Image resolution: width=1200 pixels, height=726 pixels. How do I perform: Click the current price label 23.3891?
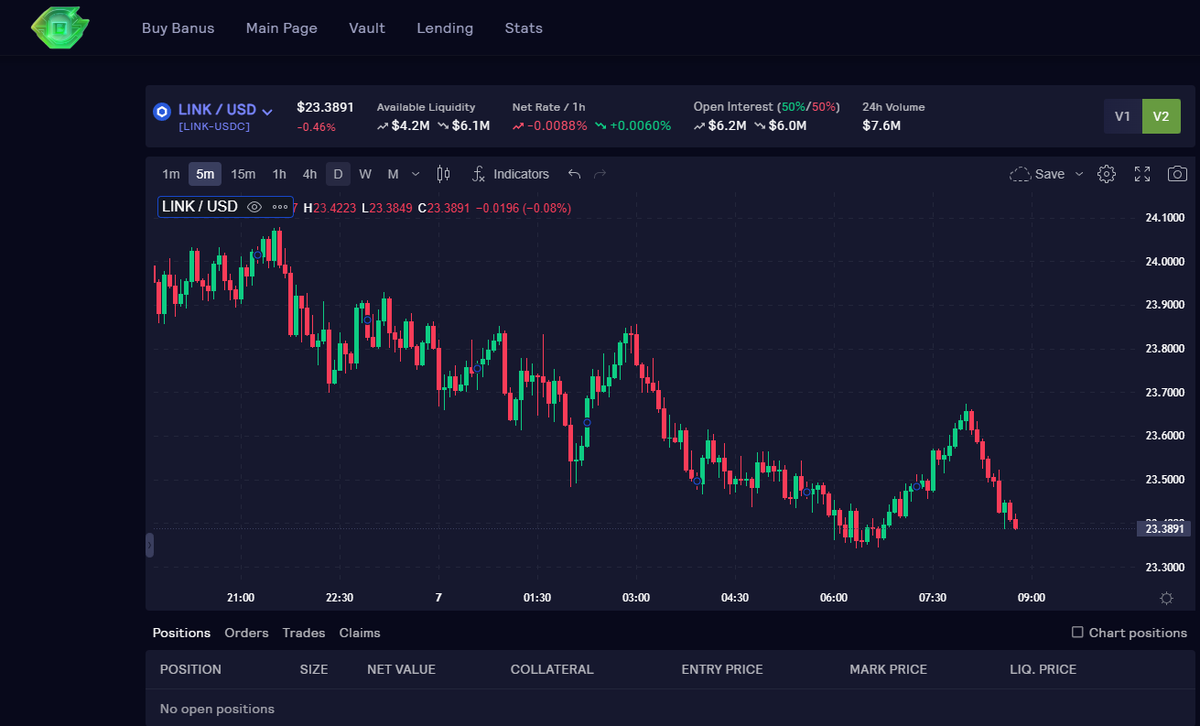click(x=1163, y=529)
